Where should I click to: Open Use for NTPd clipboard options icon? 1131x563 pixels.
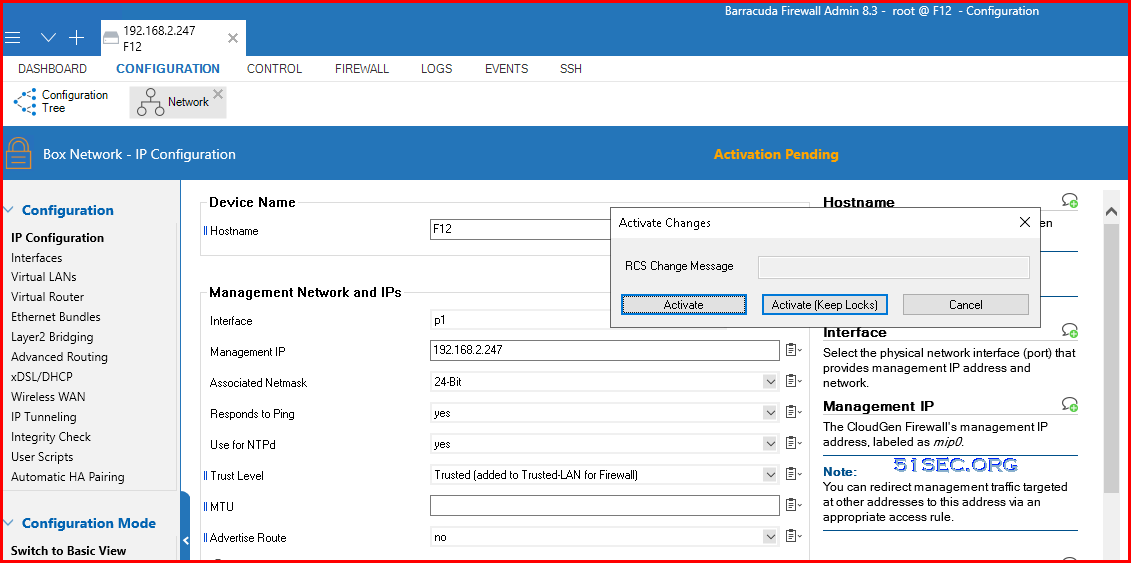[793, 443]
